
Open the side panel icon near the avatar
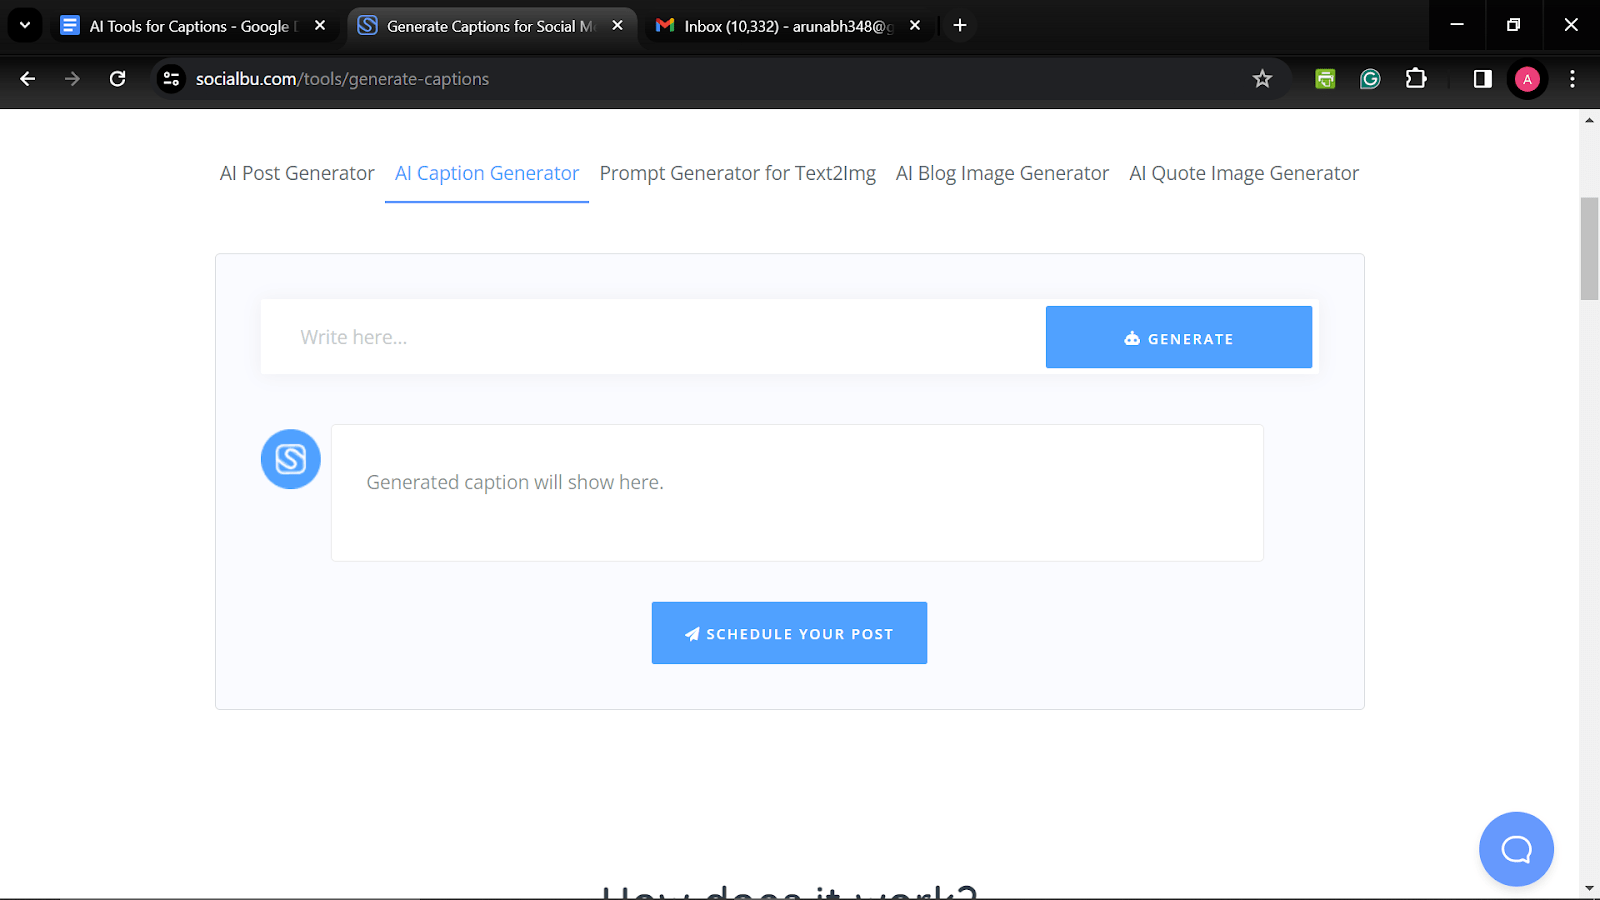pos(1480,78)
